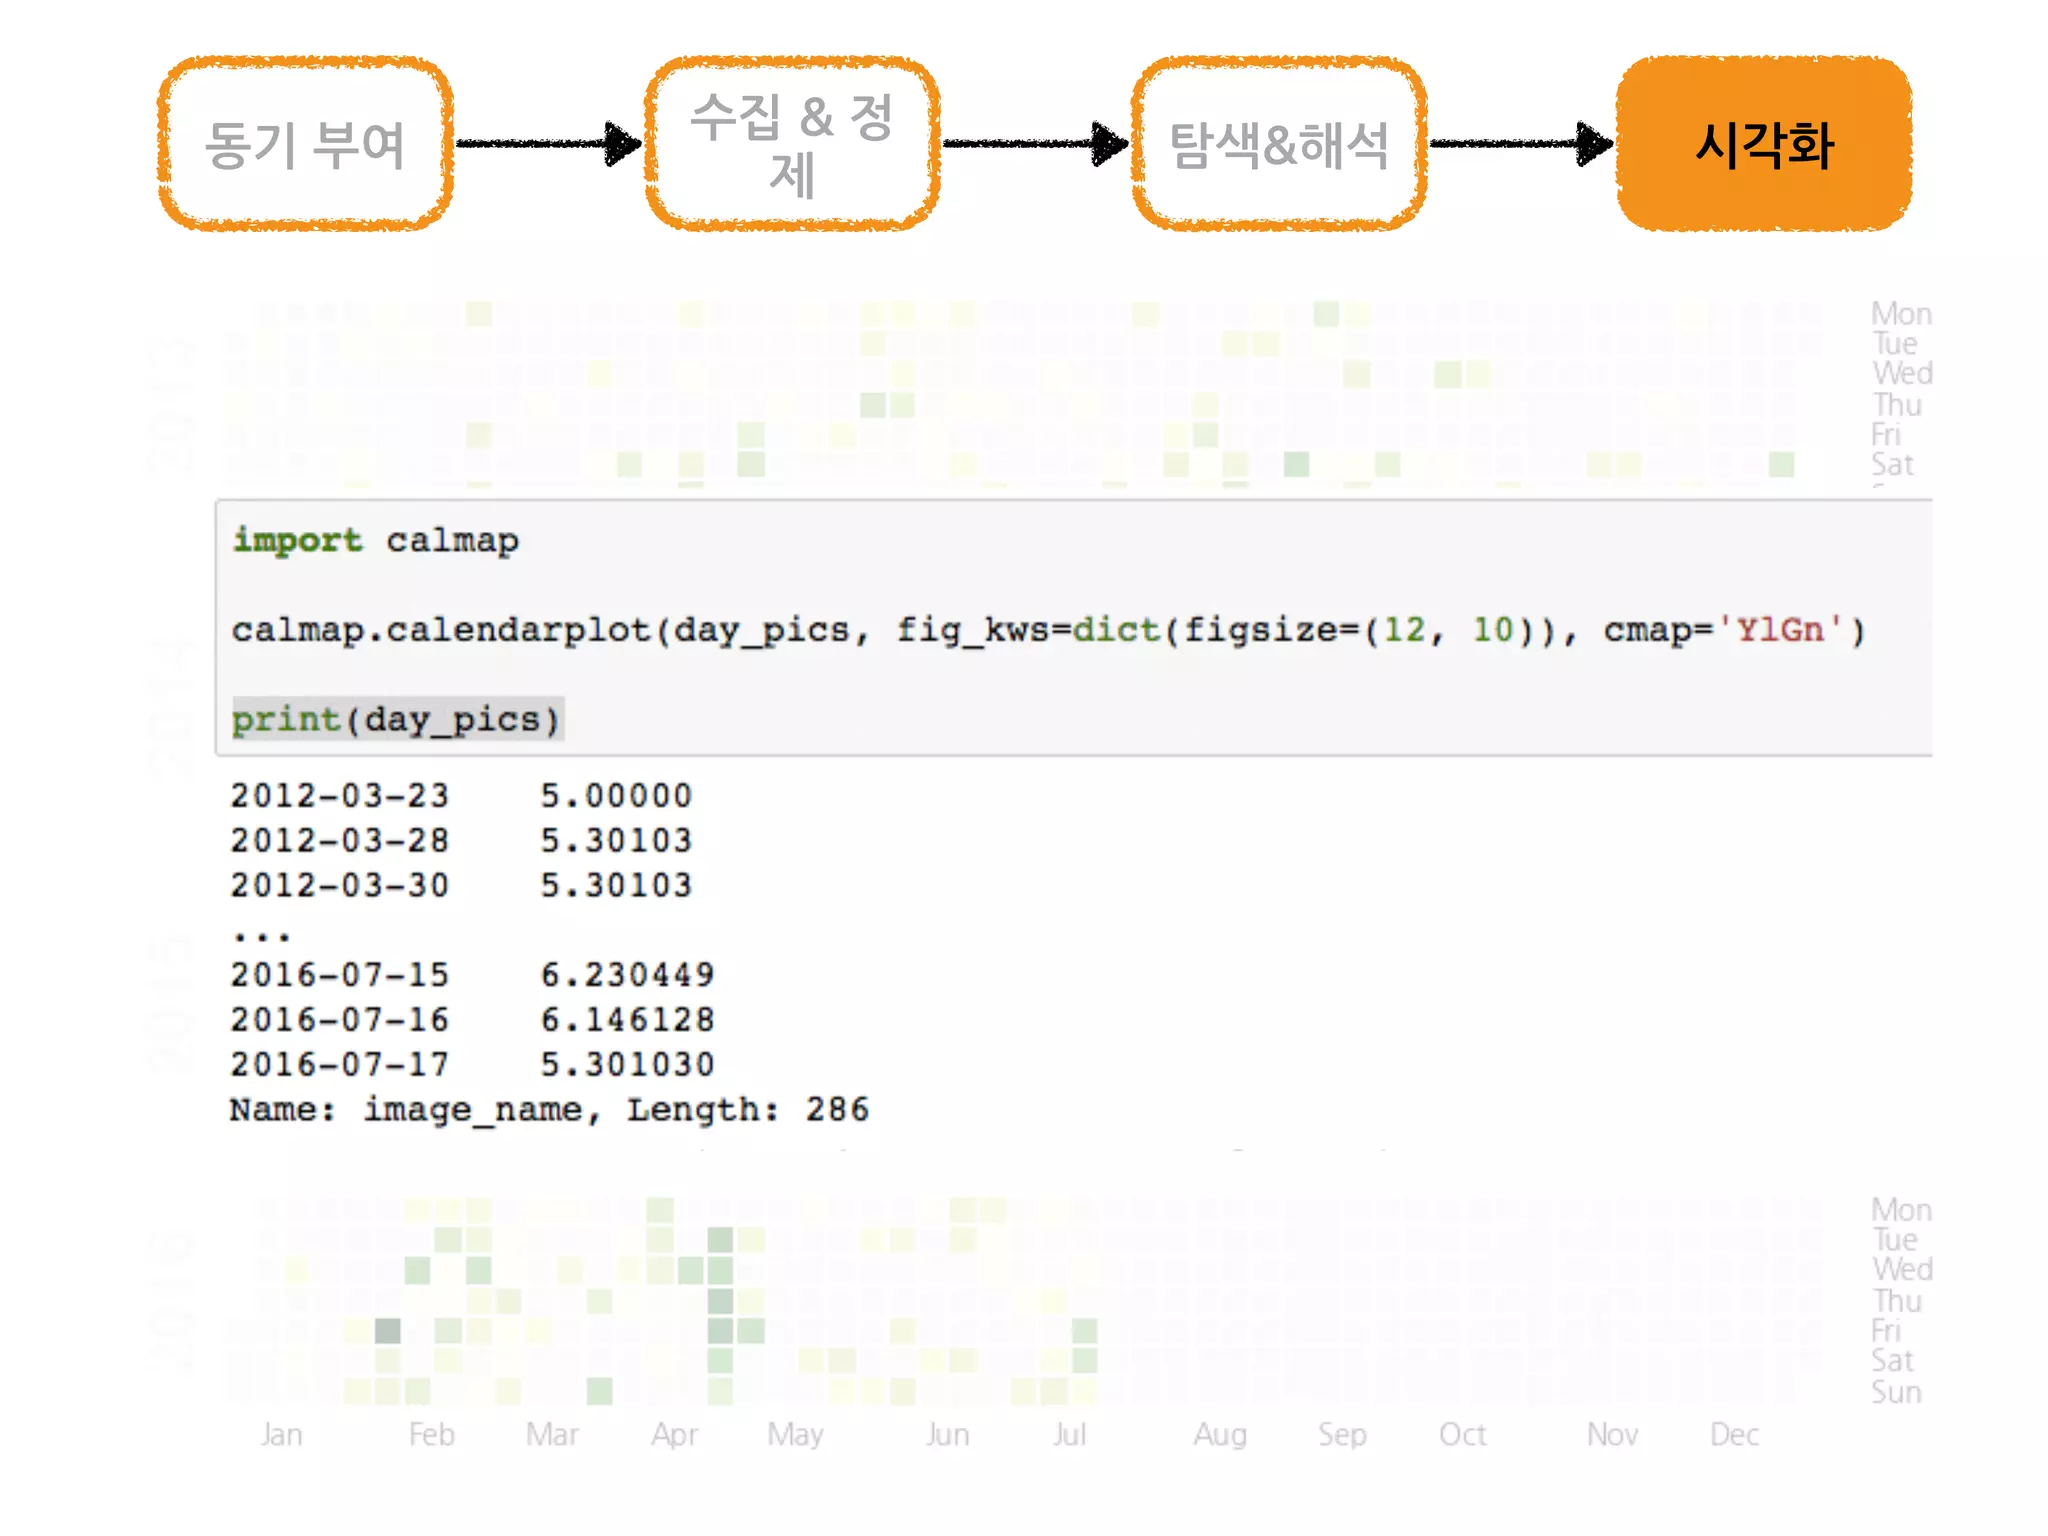
Task: Click the Name: image_name Length line
Action: click(548, 1109)
